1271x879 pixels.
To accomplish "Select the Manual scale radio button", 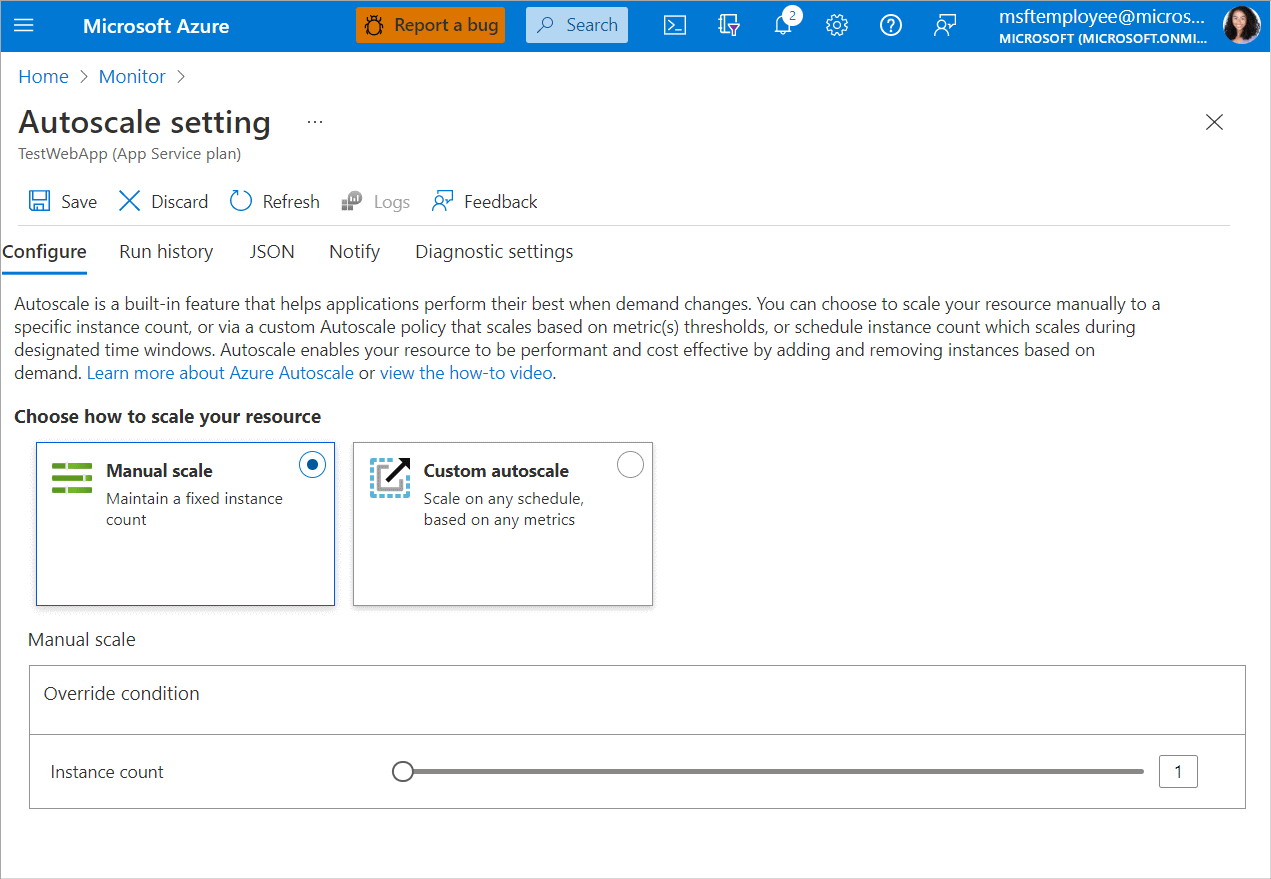I will [x=313, y=465].
